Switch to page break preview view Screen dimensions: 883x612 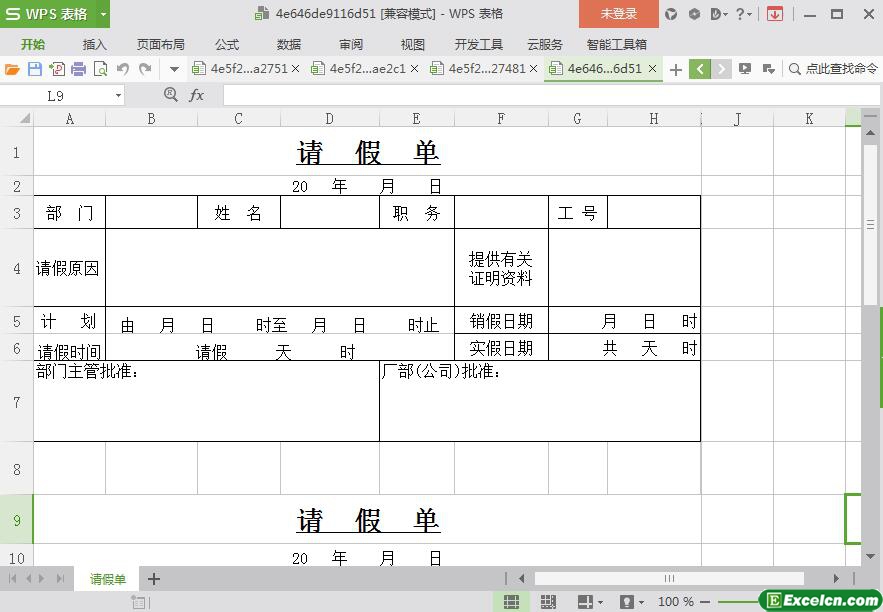(x=548, y=602)
